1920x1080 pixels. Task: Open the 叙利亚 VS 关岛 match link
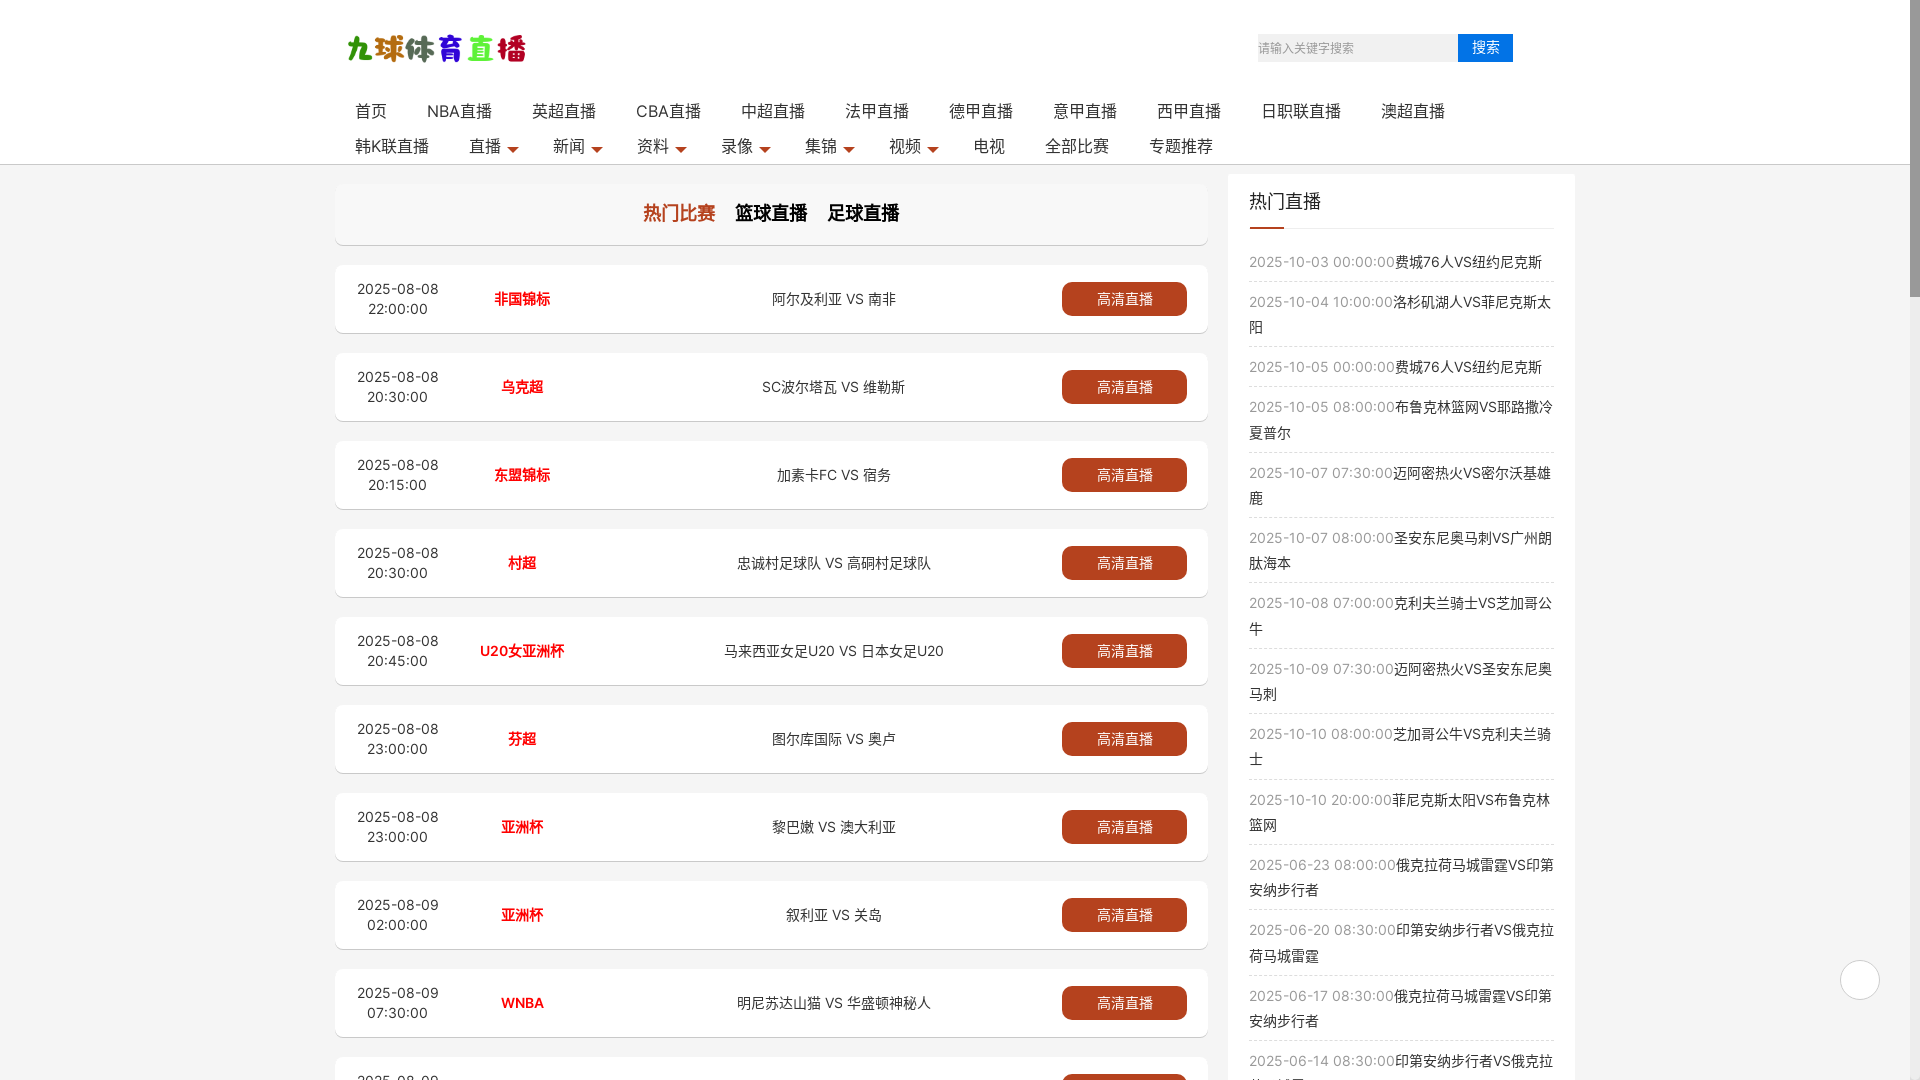pos(834,915)
